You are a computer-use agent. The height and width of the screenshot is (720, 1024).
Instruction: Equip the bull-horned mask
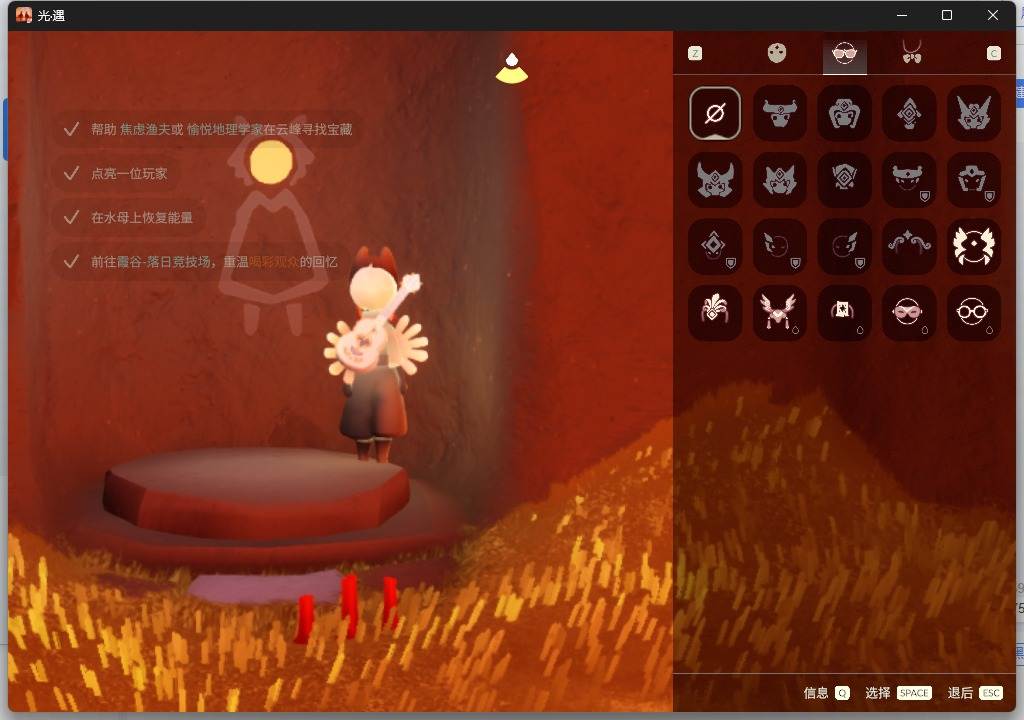coord(779,114)
